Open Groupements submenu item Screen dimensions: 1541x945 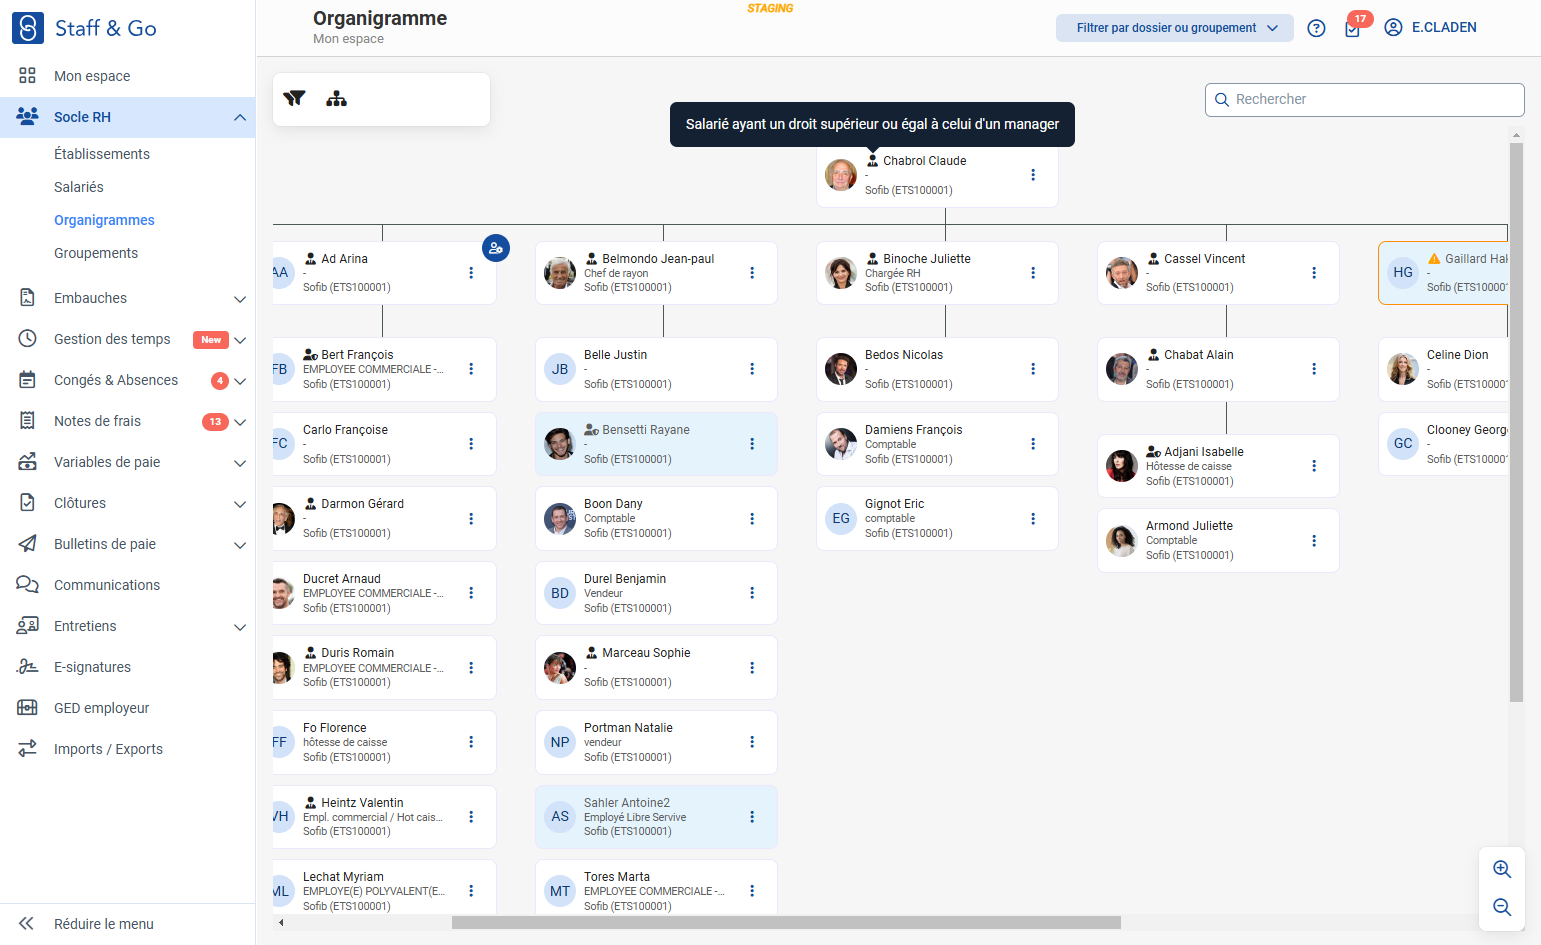click(x=96, y=253)
